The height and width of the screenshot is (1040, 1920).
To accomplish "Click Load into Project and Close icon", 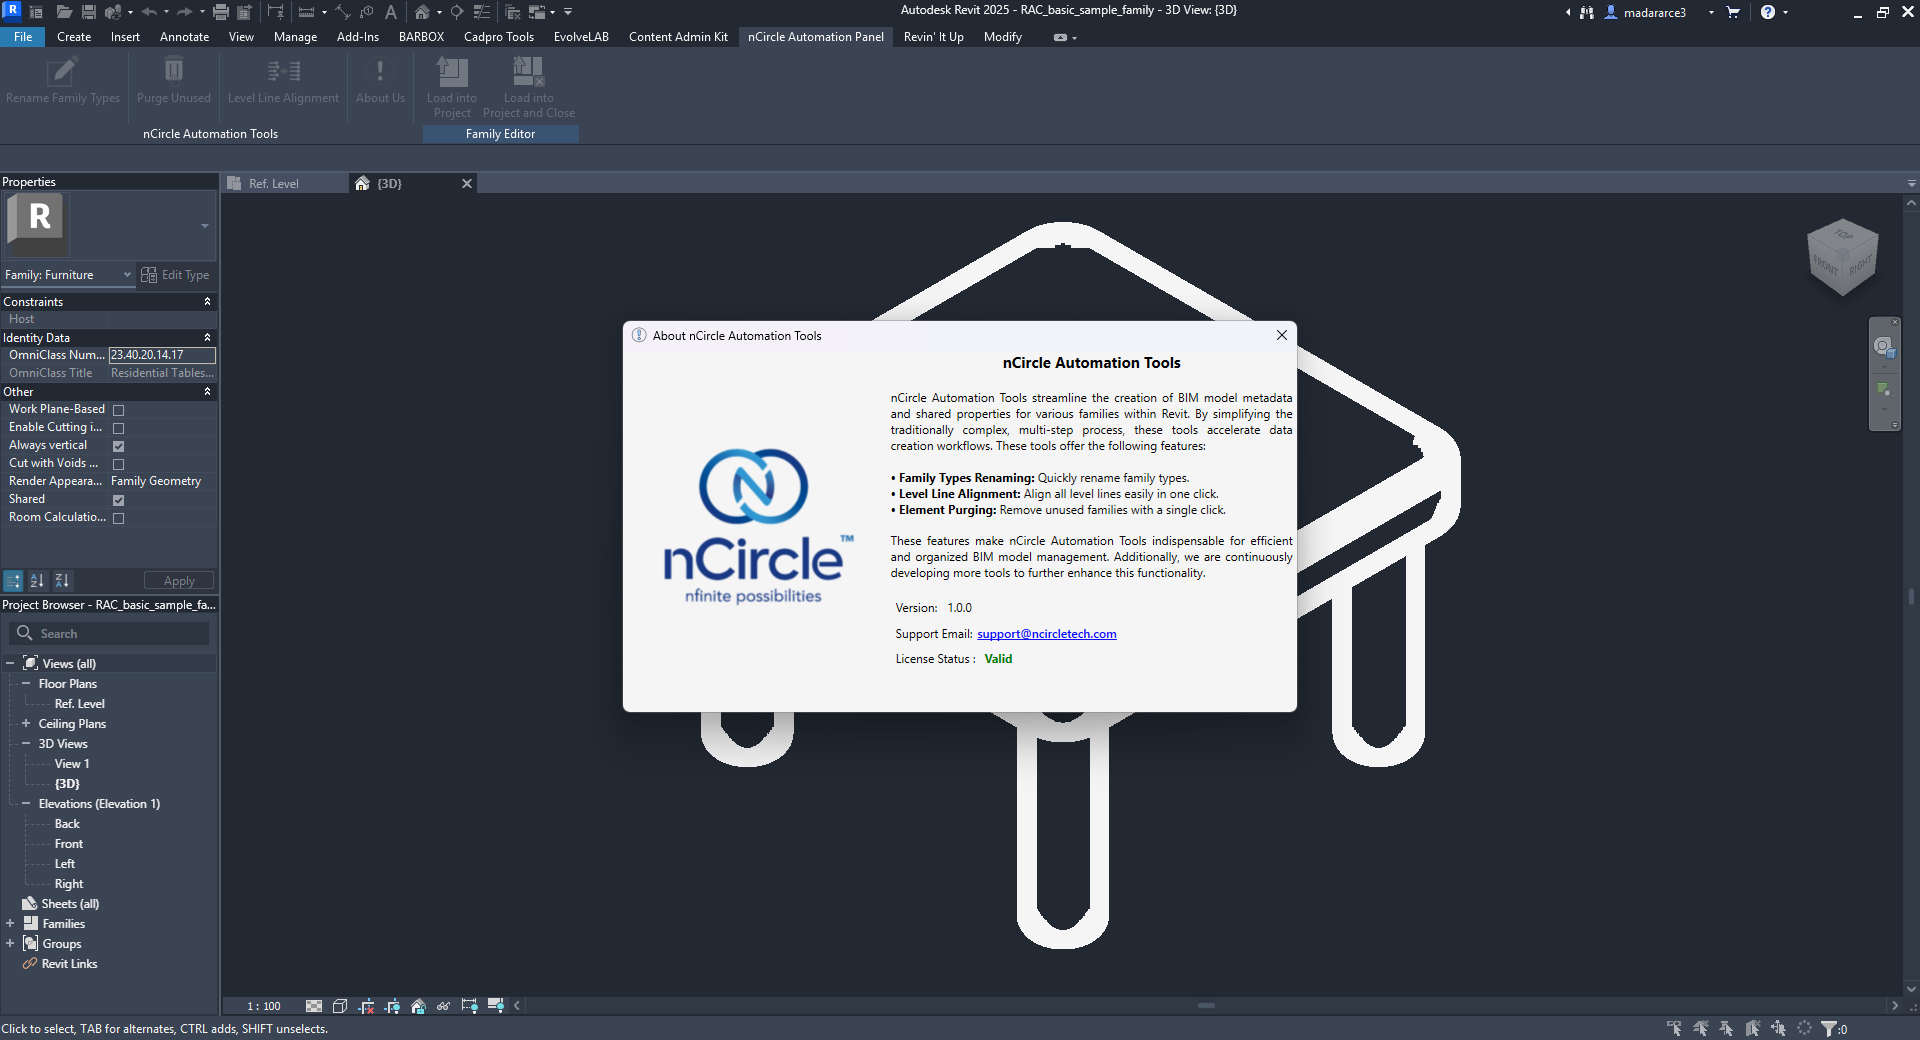I will [529, 88].
